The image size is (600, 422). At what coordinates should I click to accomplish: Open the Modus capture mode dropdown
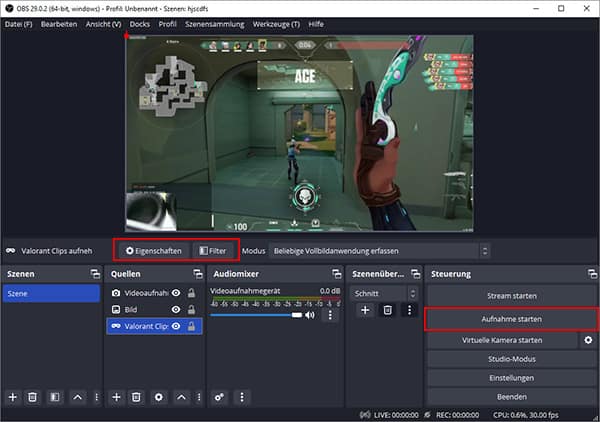pyautogui.click(x=379, y=251)
